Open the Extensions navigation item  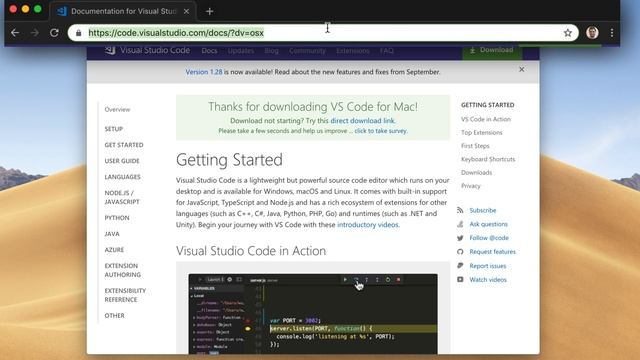coord(353,51)
